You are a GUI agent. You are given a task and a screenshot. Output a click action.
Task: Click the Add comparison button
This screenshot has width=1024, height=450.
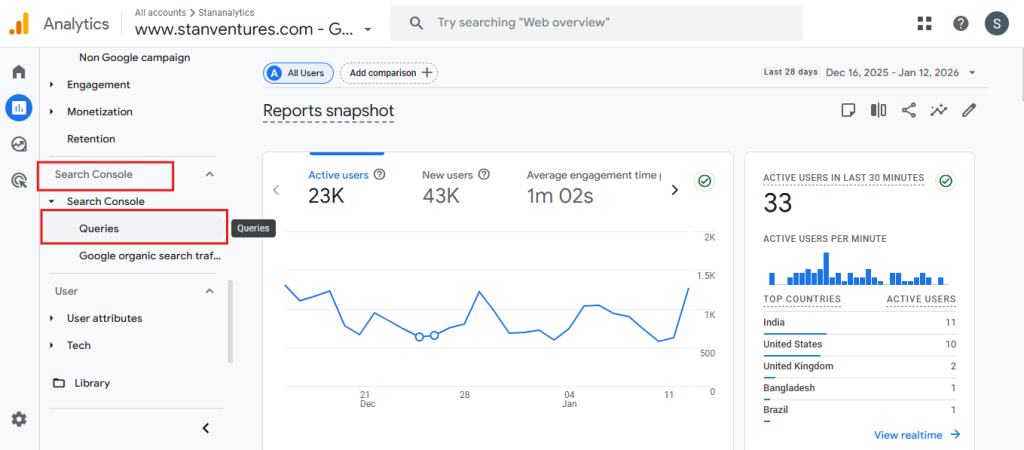(x=389, y=73)
